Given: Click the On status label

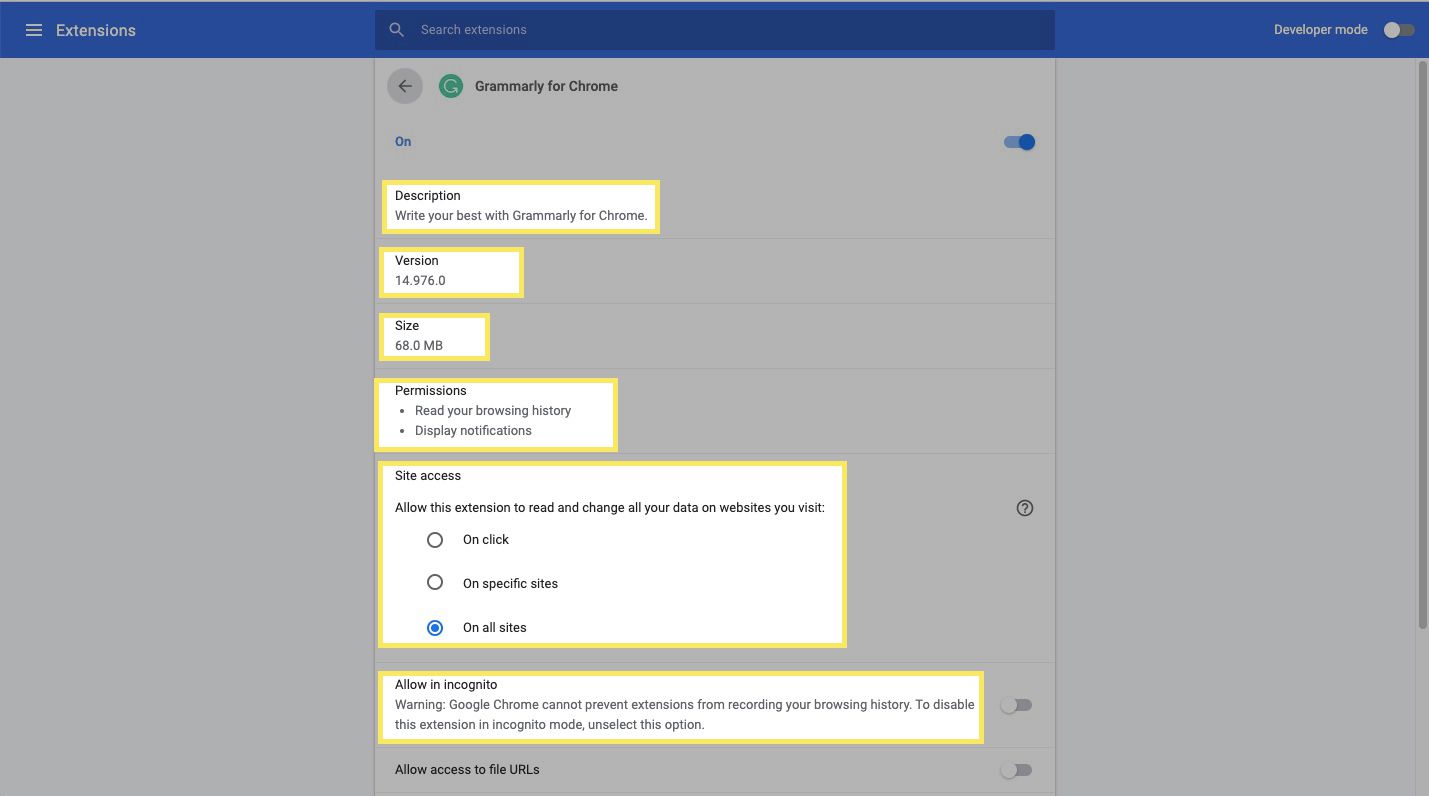Looking at the screenshot, I should click(x=403, y=142).
